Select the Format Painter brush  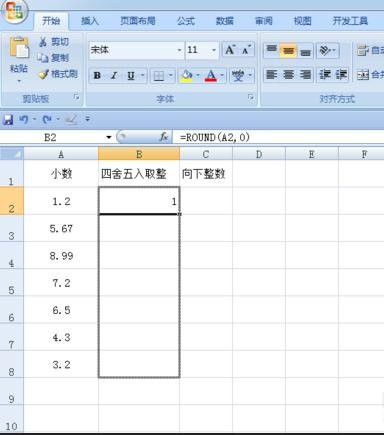(x=44, y=74)
